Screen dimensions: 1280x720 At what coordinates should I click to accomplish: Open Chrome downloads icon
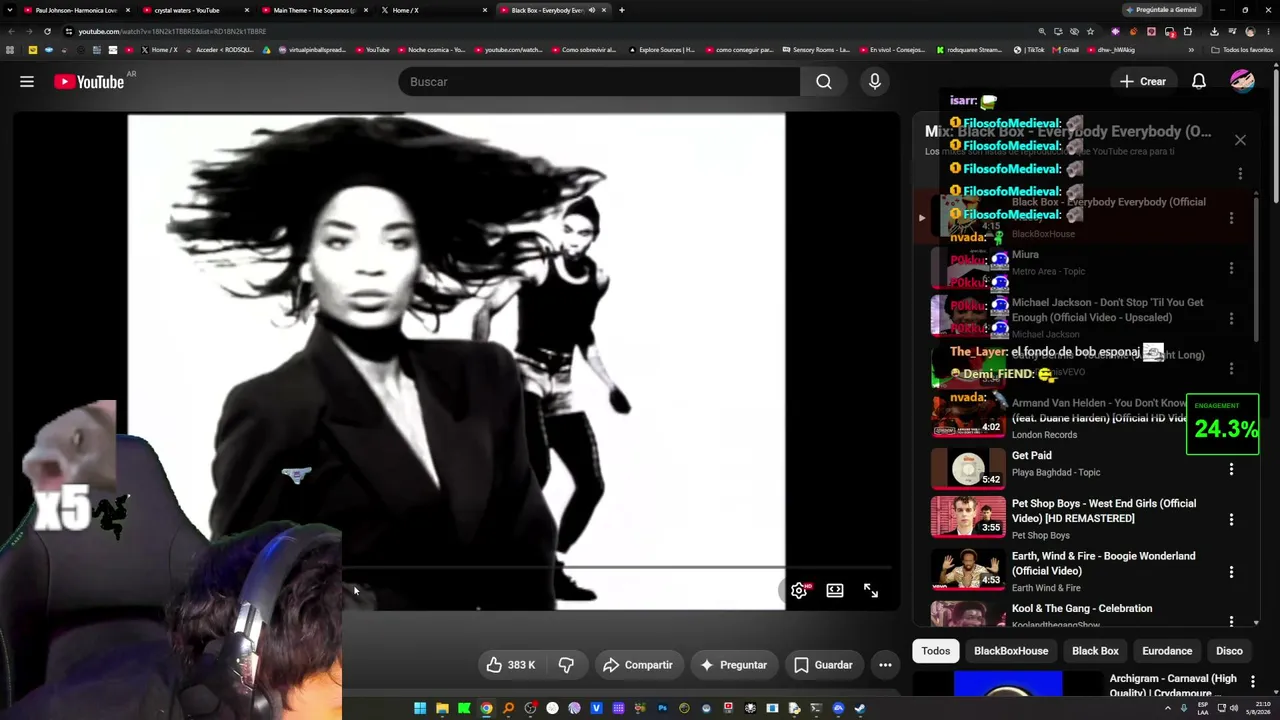tap(1214, 31)
